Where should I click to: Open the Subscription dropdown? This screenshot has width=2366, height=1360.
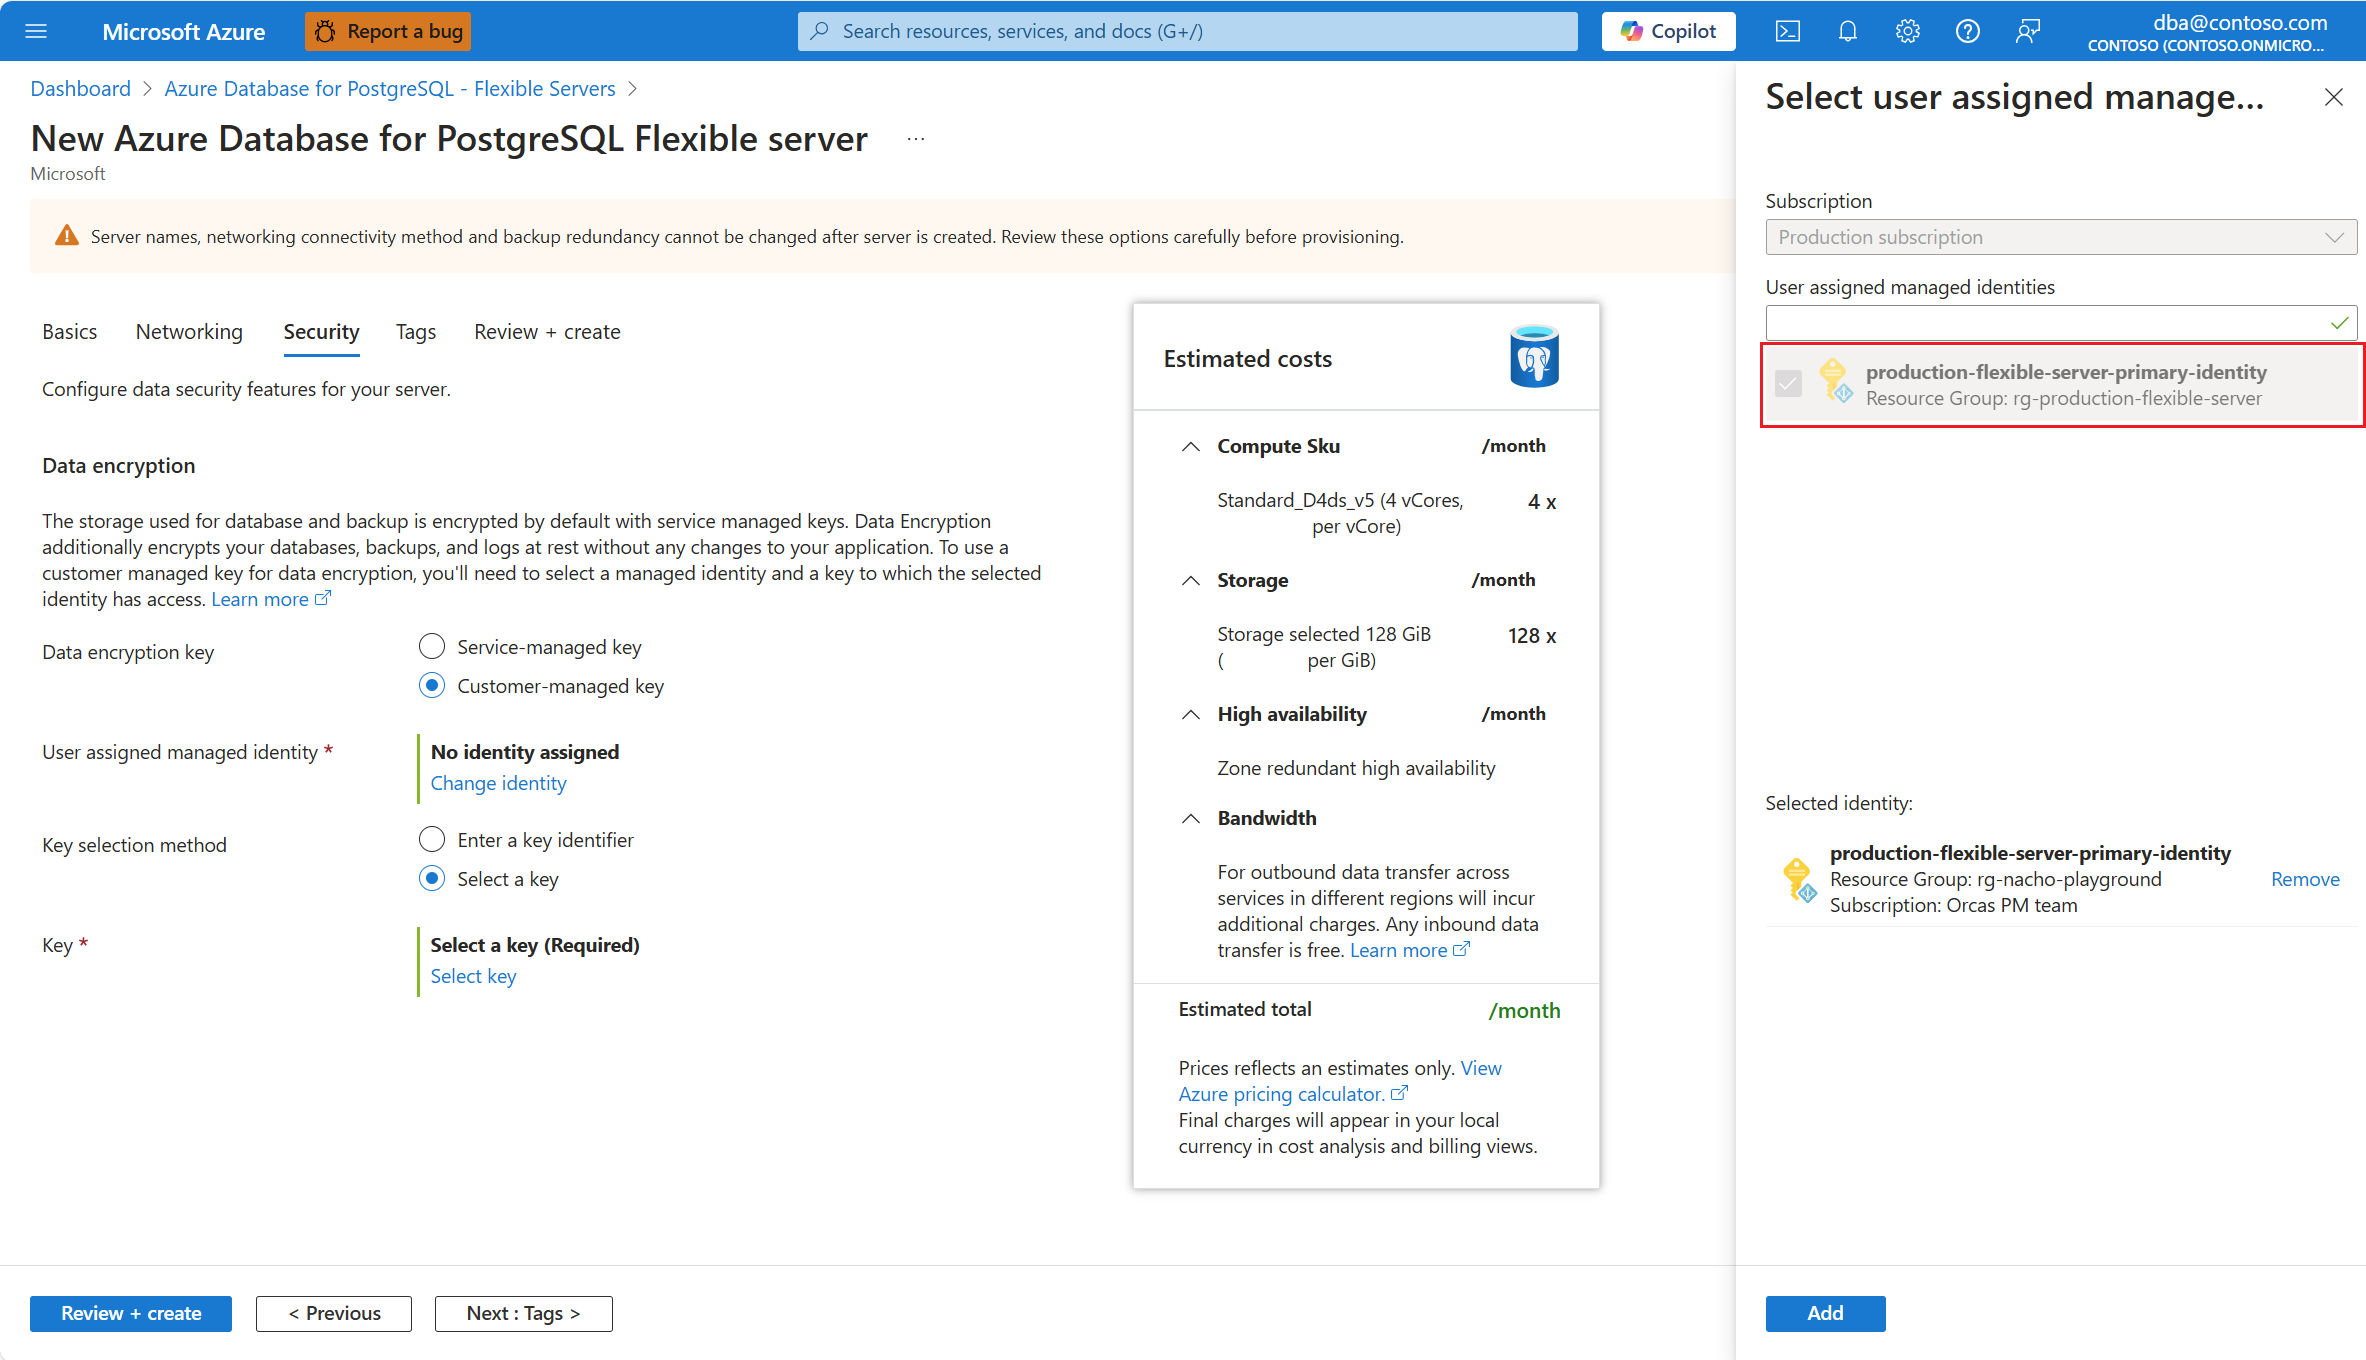pyautogui.click(x=2060, y=237)
